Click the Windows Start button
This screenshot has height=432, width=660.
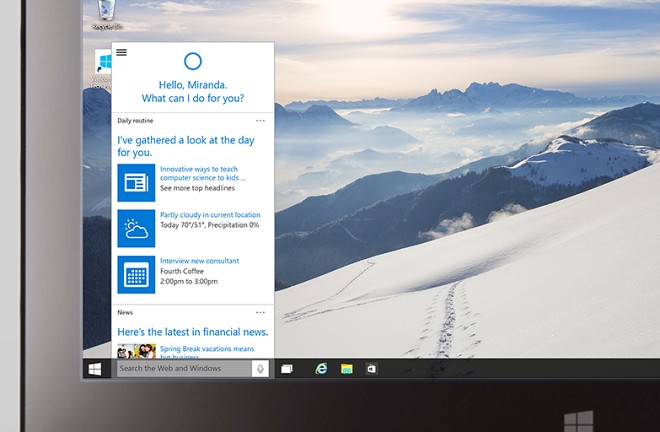[95, 369]
